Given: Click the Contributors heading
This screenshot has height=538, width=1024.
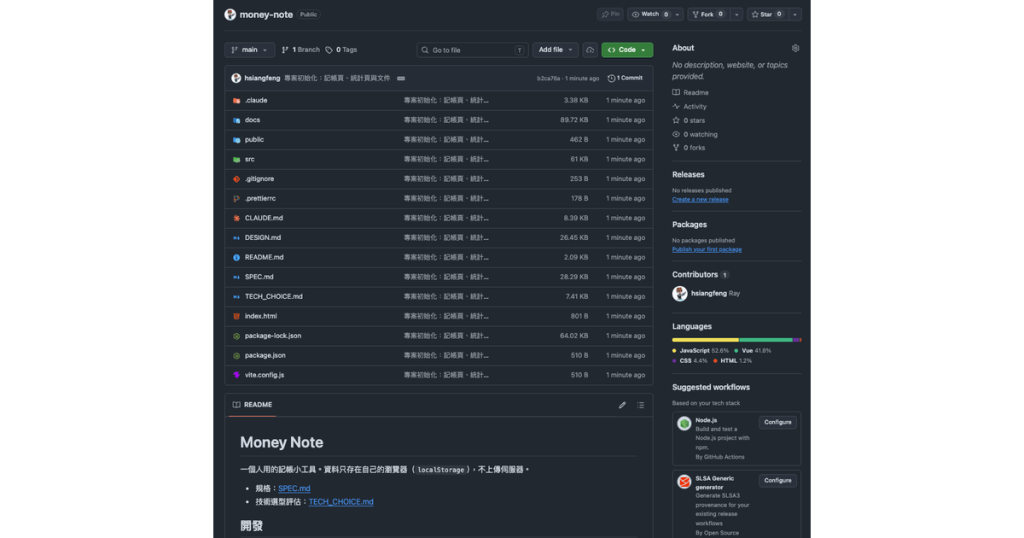Looking at the screenshot, I should coord(695,275).
